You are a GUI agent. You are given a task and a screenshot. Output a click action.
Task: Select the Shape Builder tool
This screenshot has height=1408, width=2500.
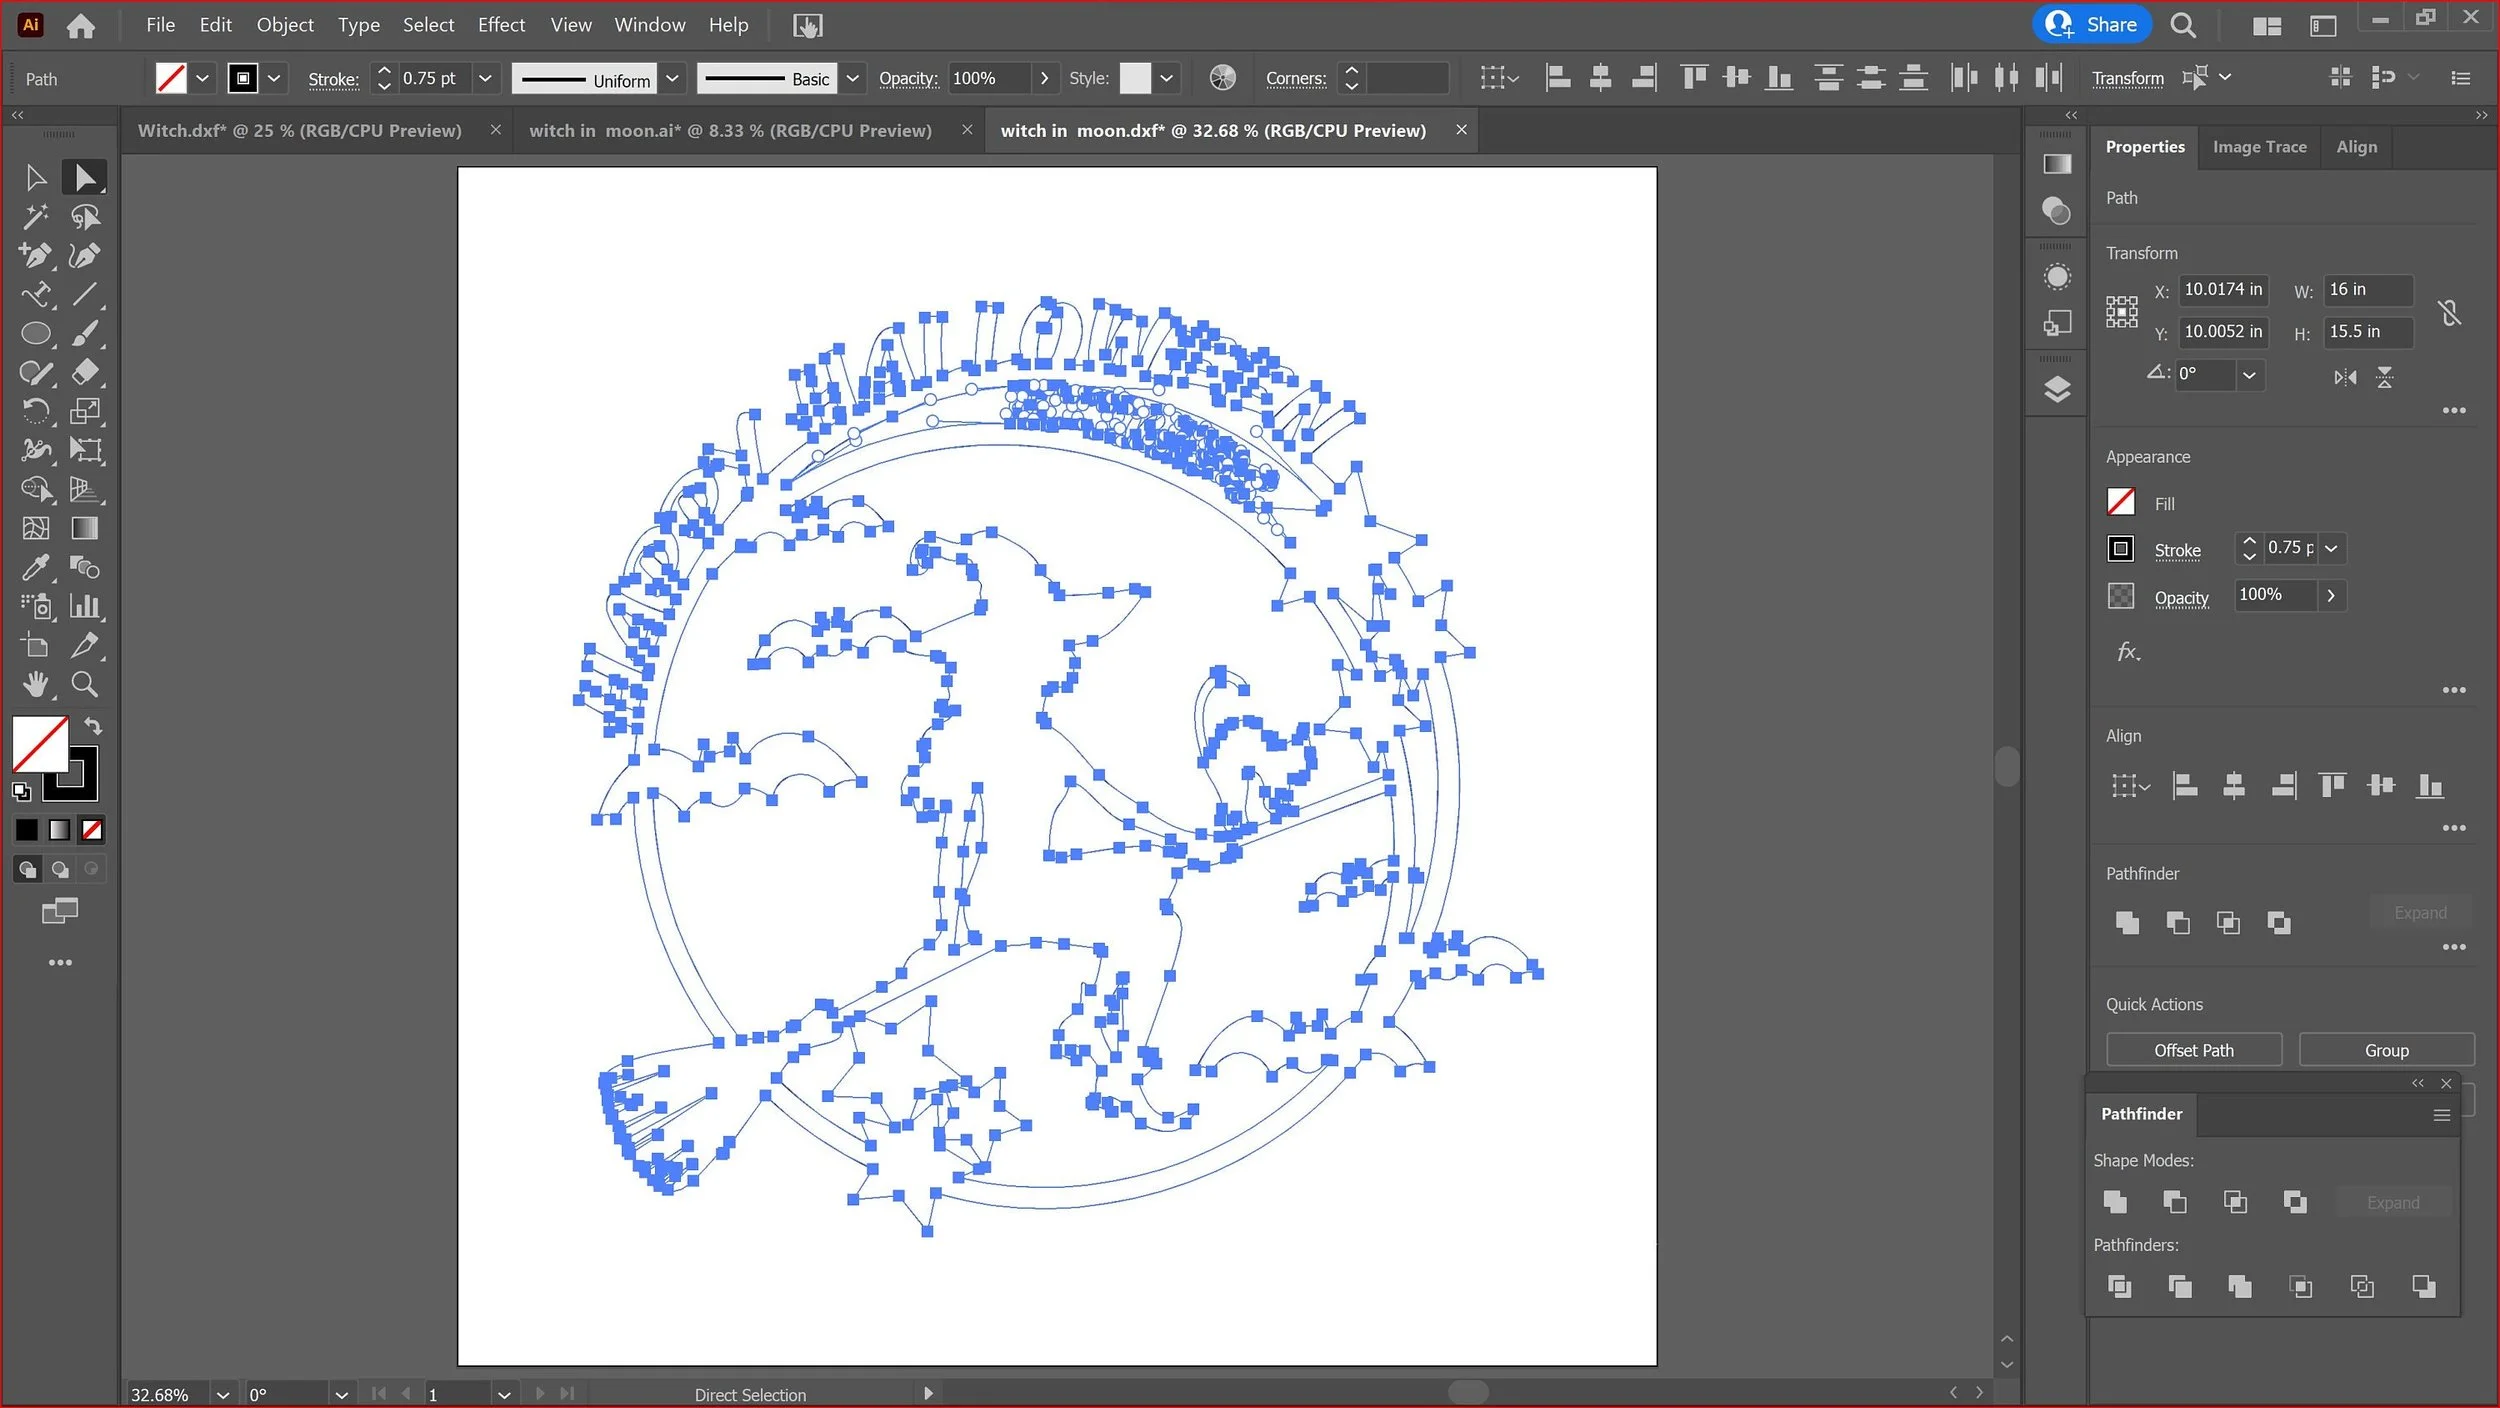(x=35, y=489)
